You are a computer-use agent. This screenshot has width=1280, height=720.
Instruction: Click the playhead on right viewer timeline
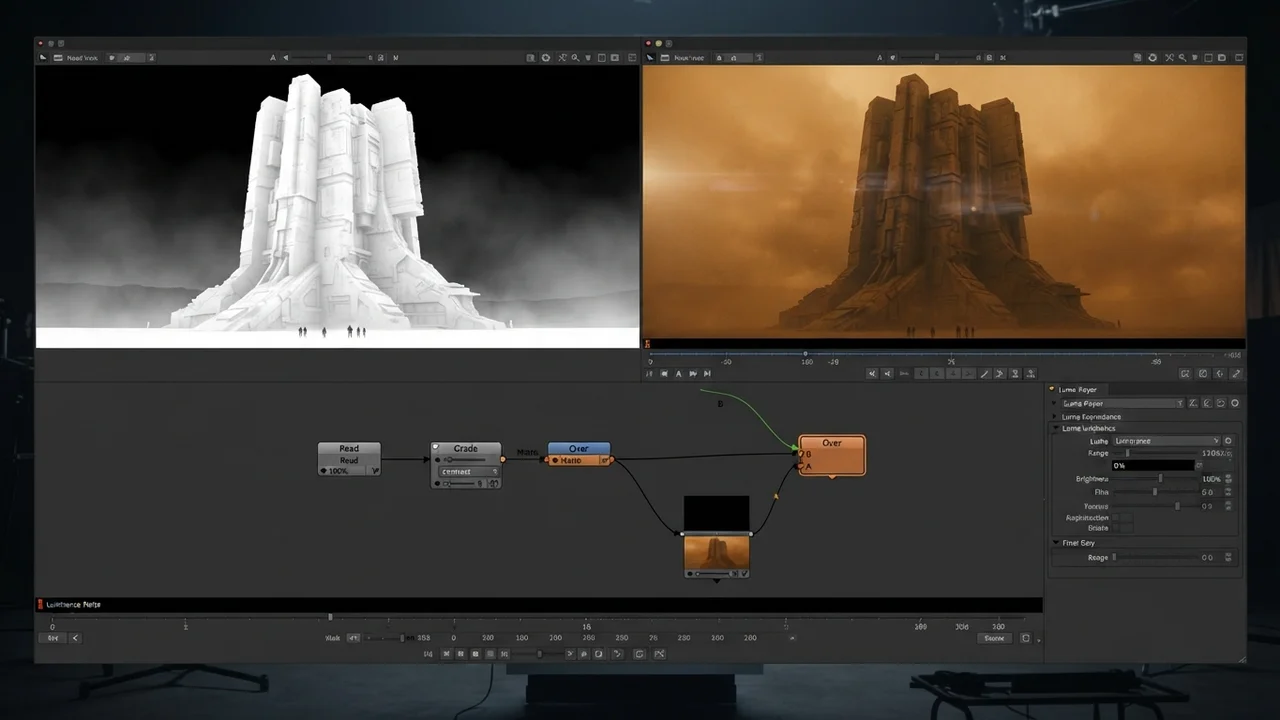click(805, 353)
